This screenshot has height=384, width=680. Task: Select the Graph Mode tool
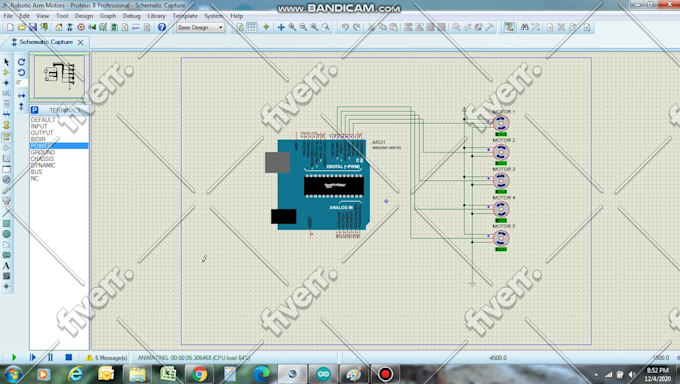[6, 158]
